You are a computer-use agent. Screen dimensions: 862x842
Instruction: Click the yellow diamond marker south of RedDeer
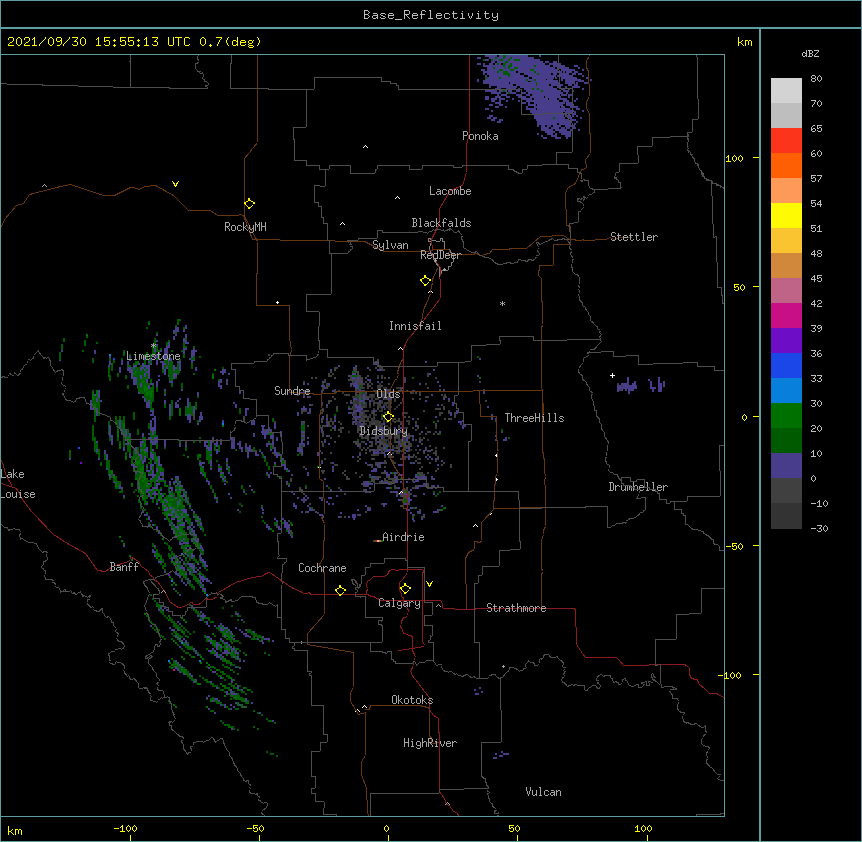pyautogui.click(x=425, y=281)
